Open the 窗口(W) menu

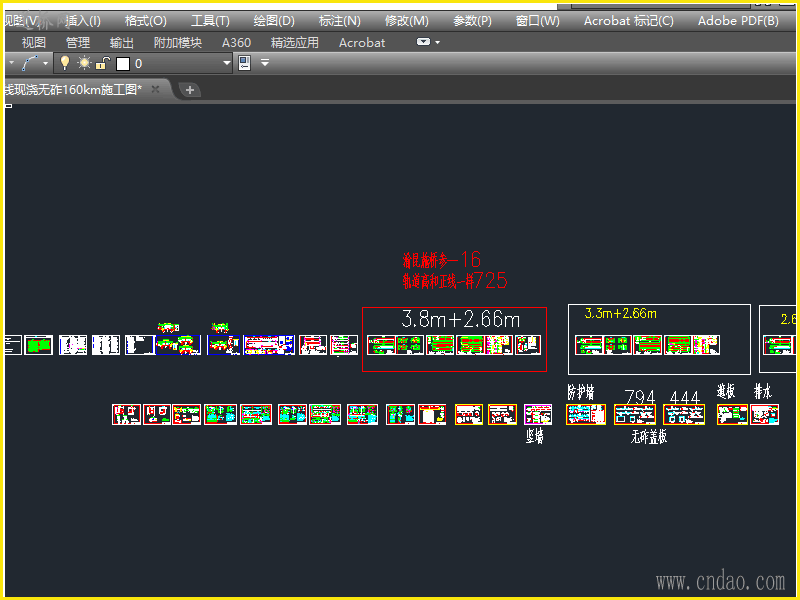coord(538,21)
